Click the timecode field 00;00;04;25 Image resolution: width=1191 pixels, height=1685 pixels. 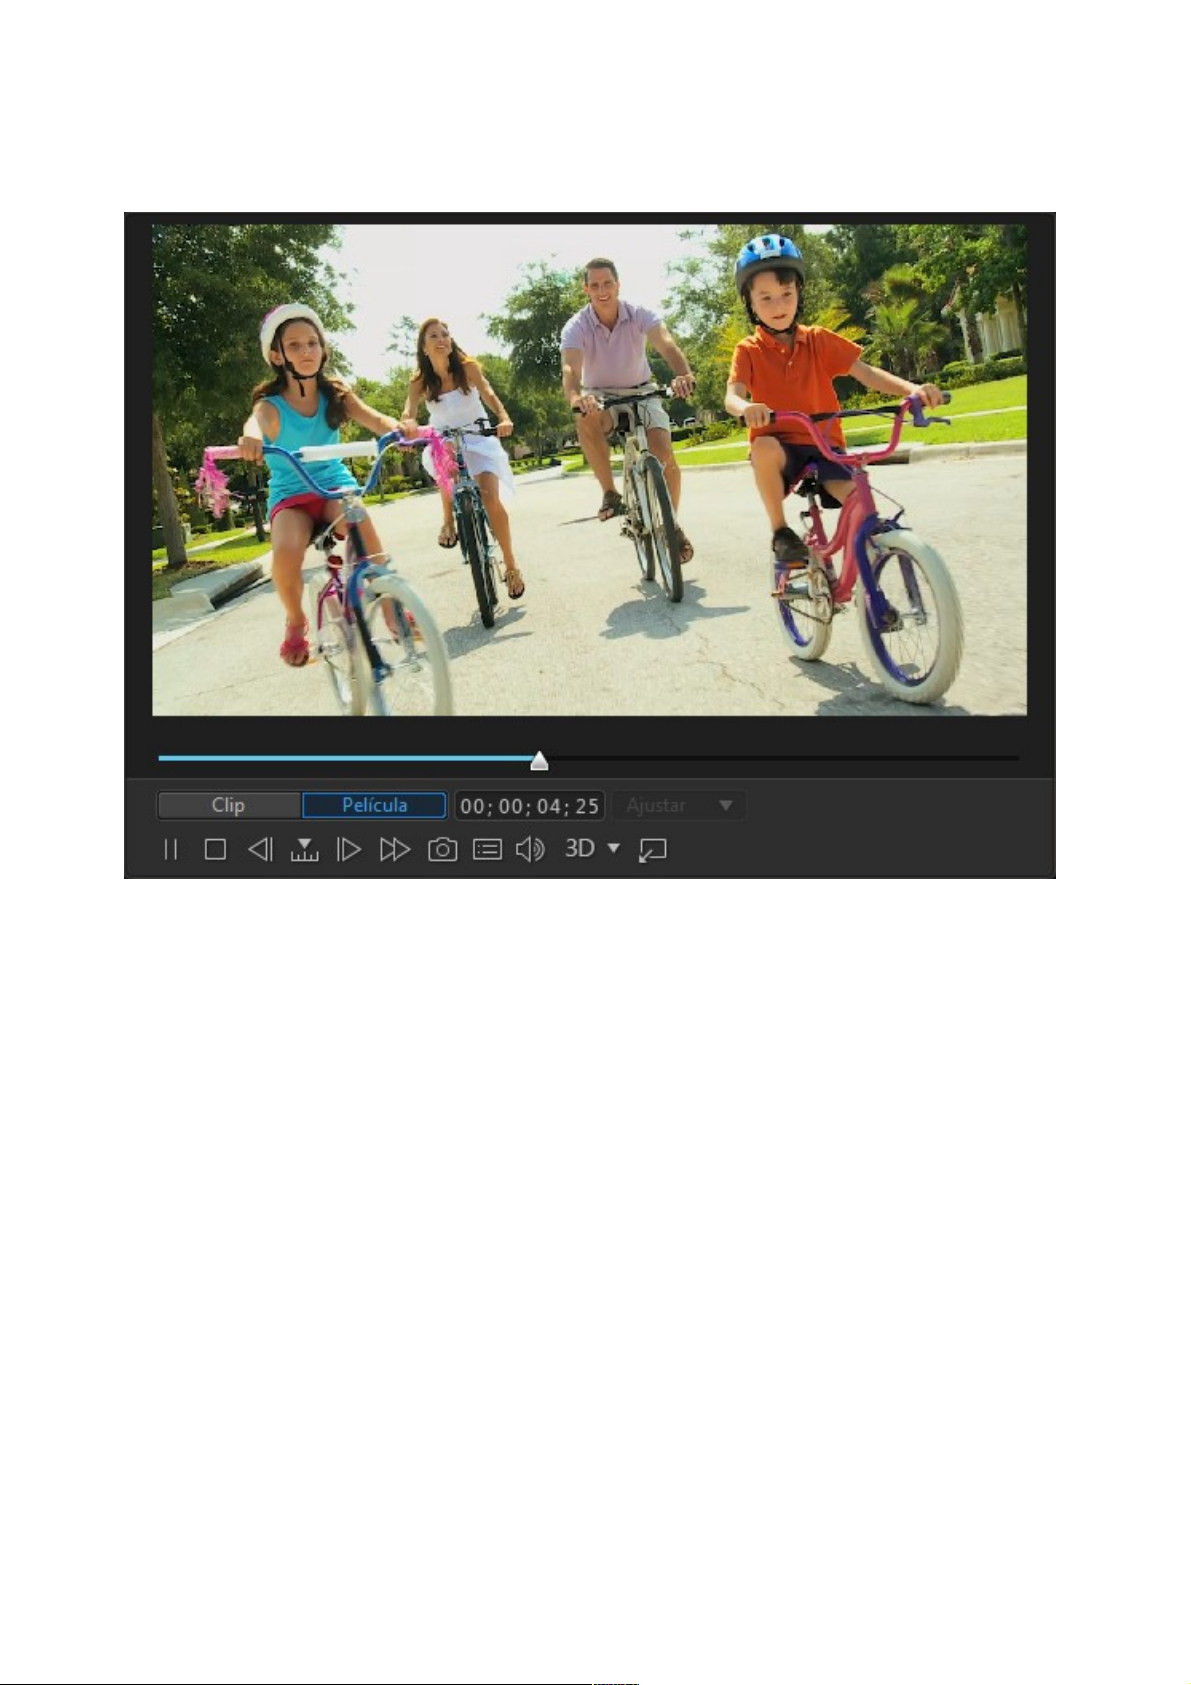pos(530,806)
